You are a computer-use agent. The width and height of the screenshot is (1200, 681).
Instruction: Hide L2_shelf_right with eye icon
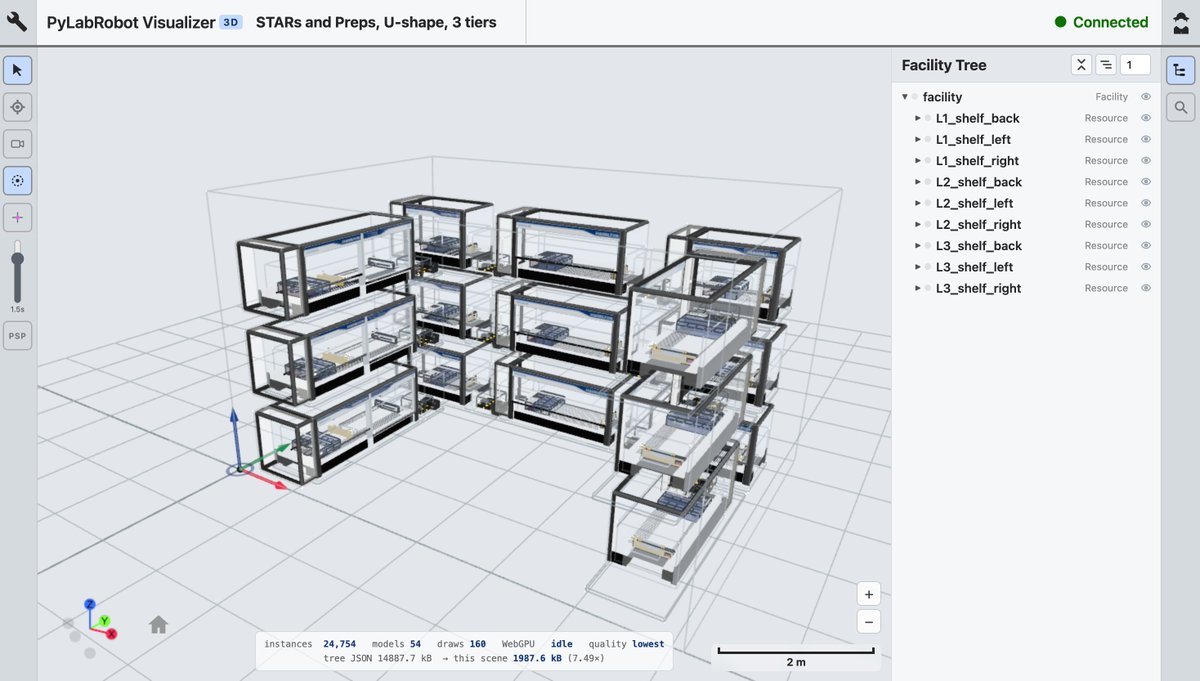[1146, 224]
